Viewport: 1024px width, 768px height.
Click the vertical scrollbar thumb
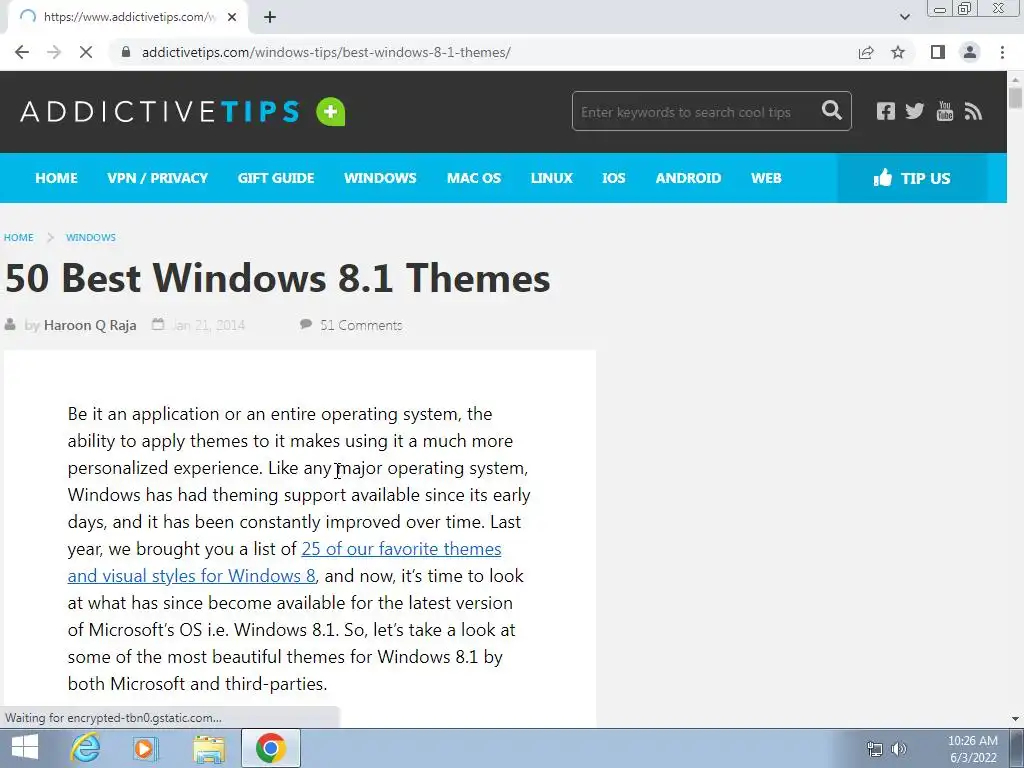pyautogui.click(x=1015, y=98)
